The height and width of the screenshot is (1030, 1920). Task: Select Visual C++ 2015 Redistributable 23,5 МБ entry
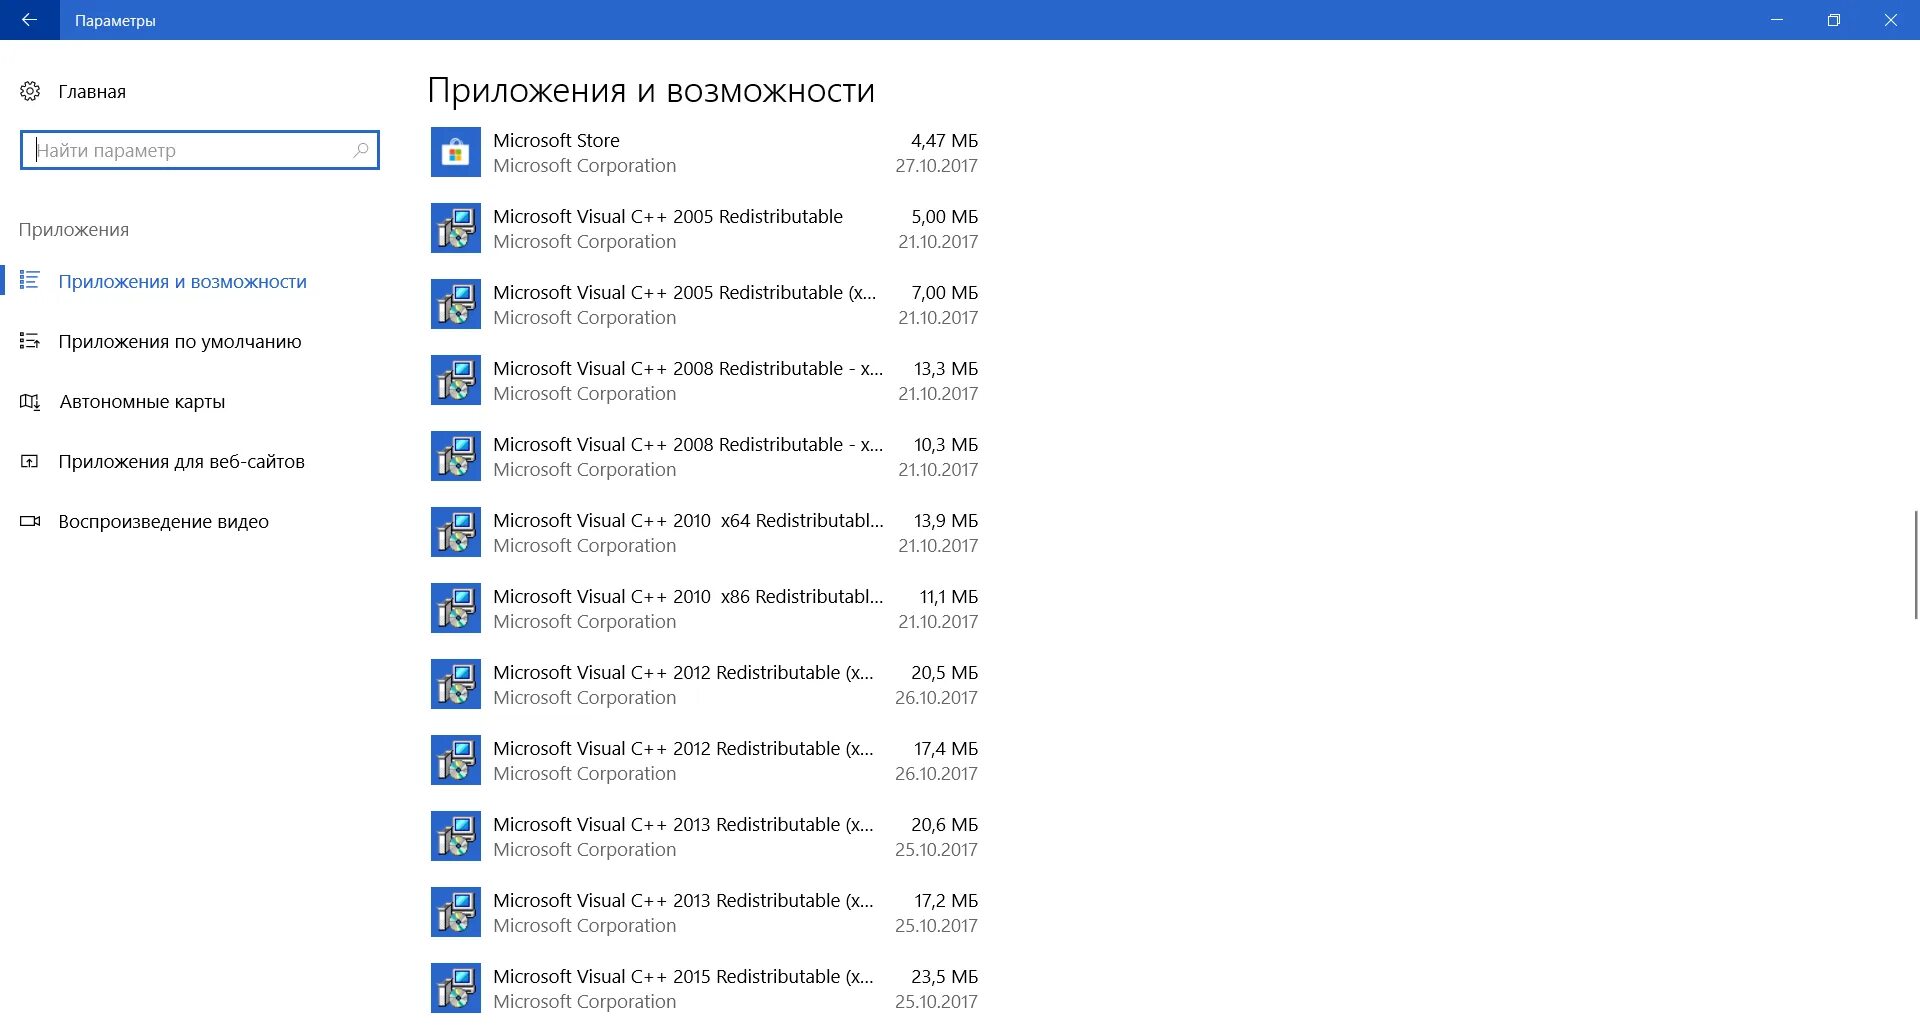(704, 988)
